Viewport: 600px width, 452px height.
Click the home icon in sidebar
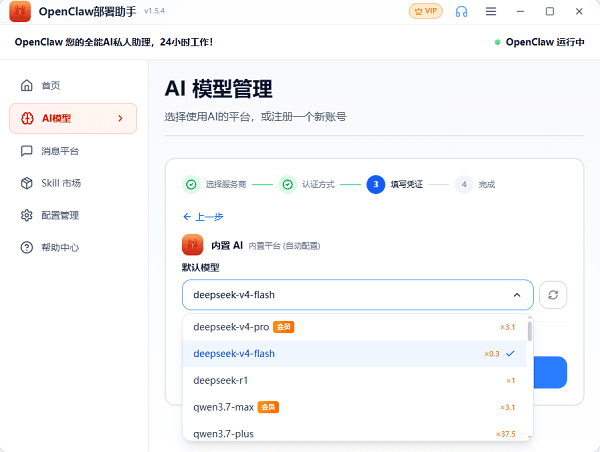coord(26,85)
